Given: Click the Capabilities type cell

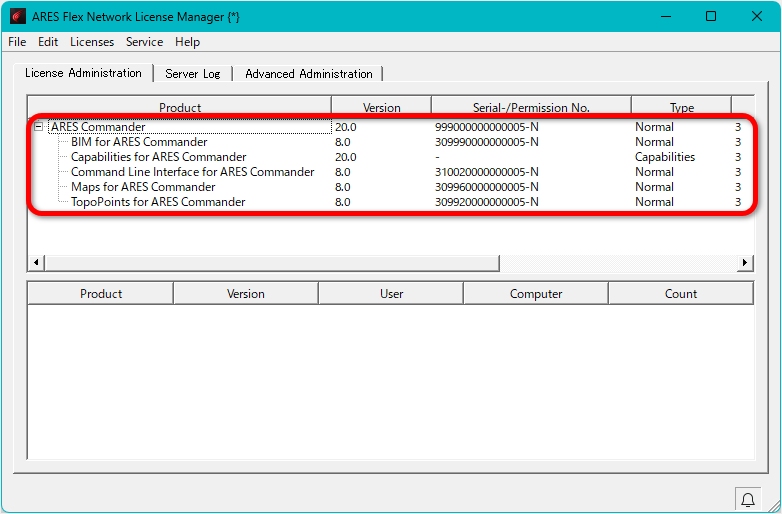Looking at the screenshot, I should coord(665,157).
